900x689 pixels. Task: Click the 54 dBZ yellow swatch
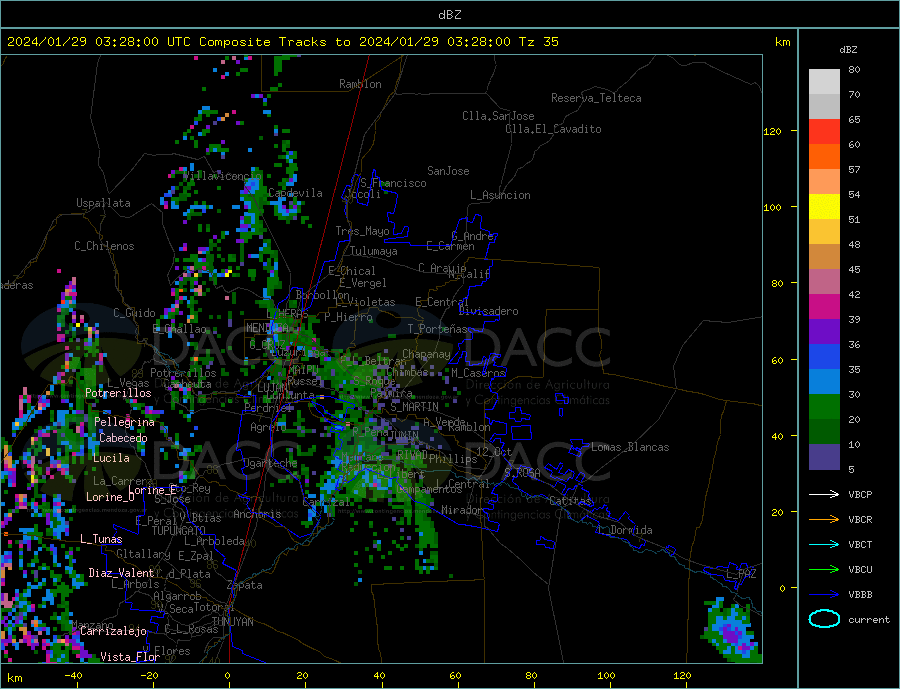pyautogui.click(x=824, y=207)
